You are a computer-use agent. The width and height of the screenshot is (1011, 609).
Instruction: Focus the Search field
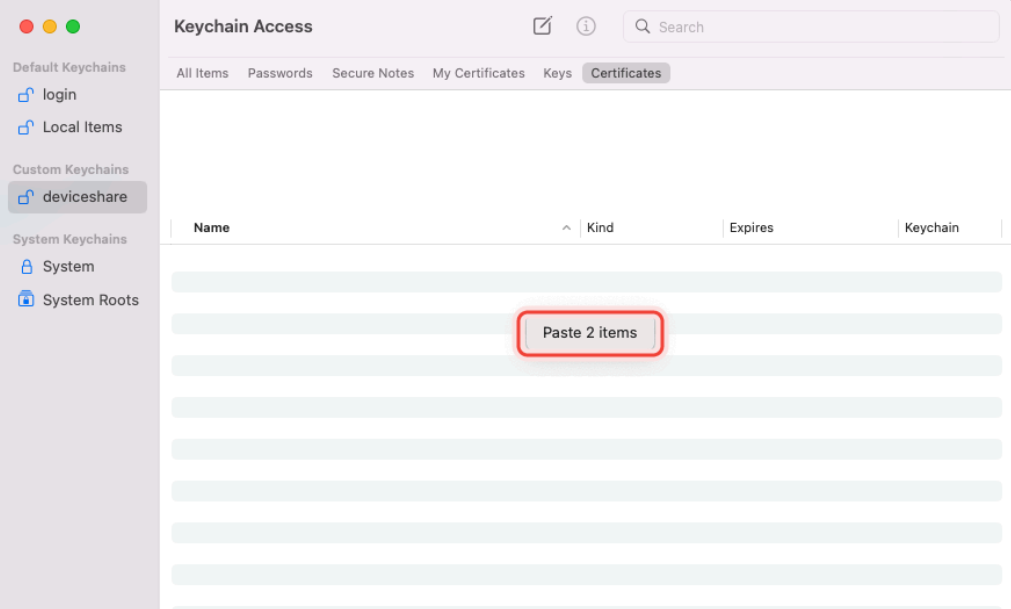click(x=811, y=26)
